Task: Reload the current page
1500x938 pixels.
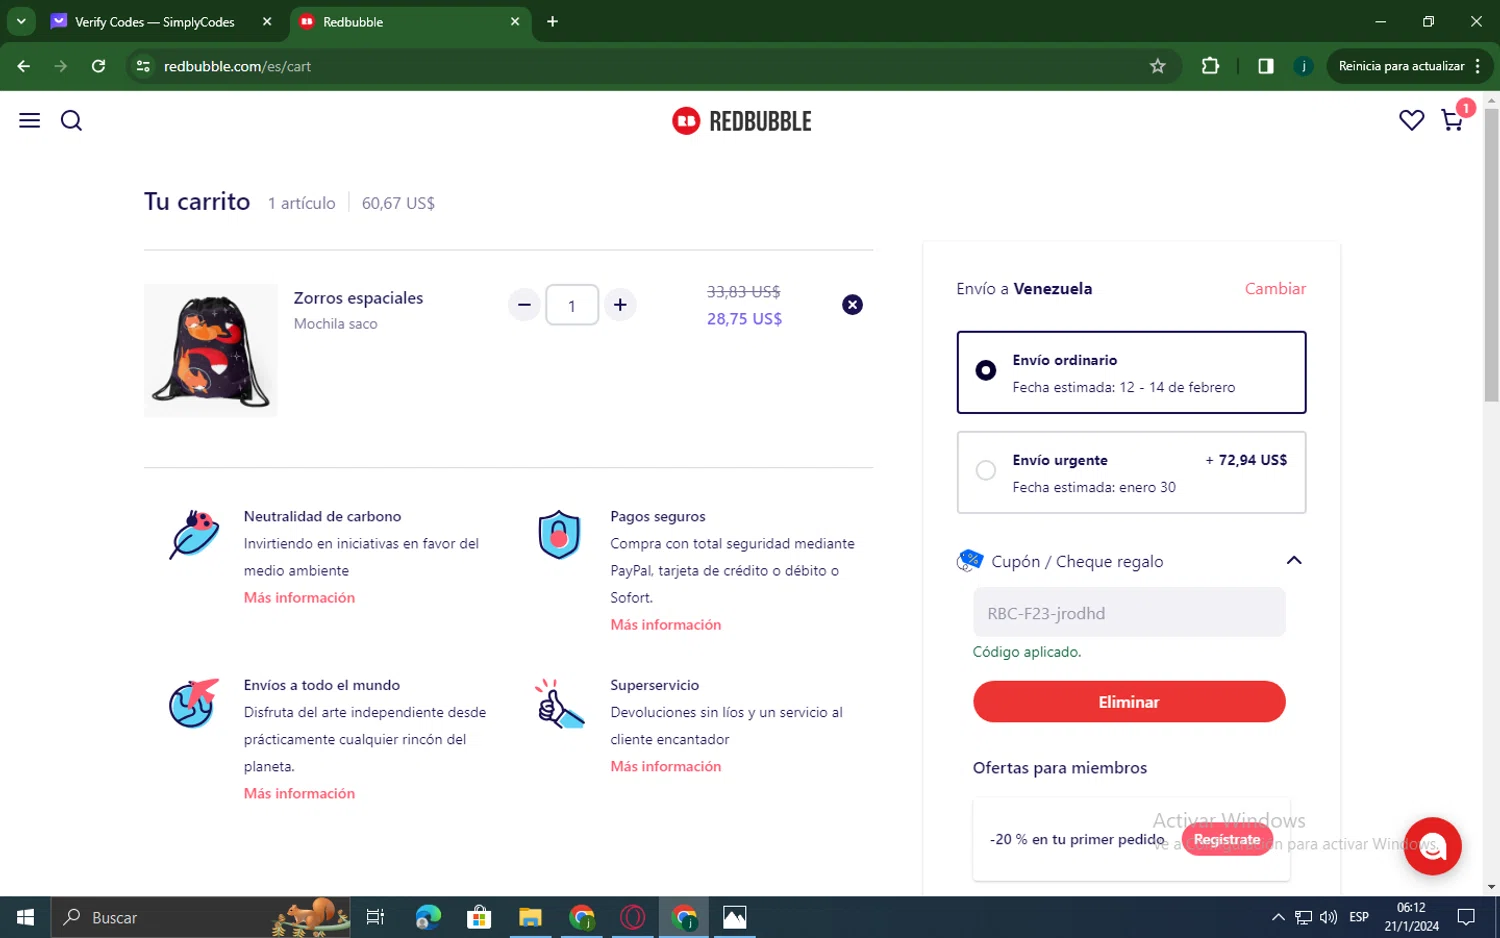Action: click(98, 66)
